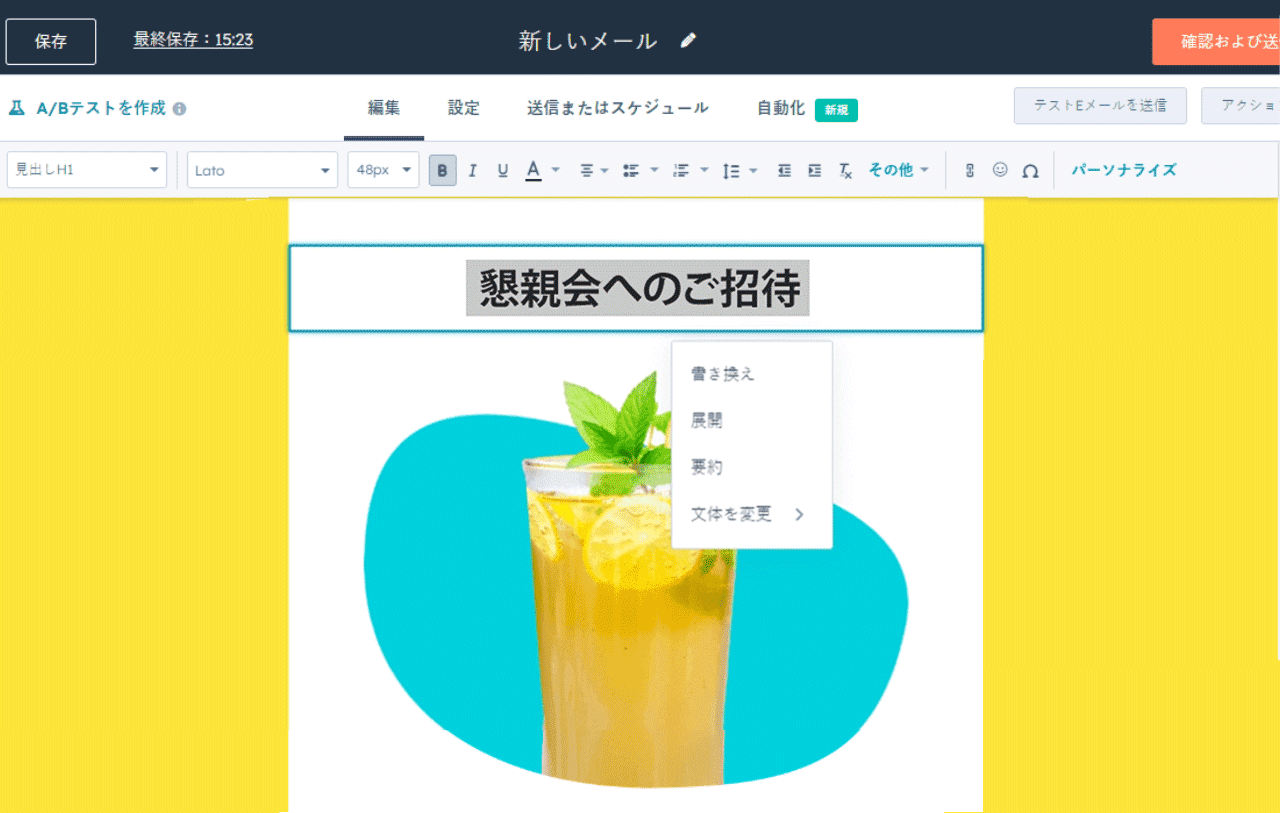Viewport: 1280px width, 813px height.
Task: Click the アクション button
Action: point(1241,106)
